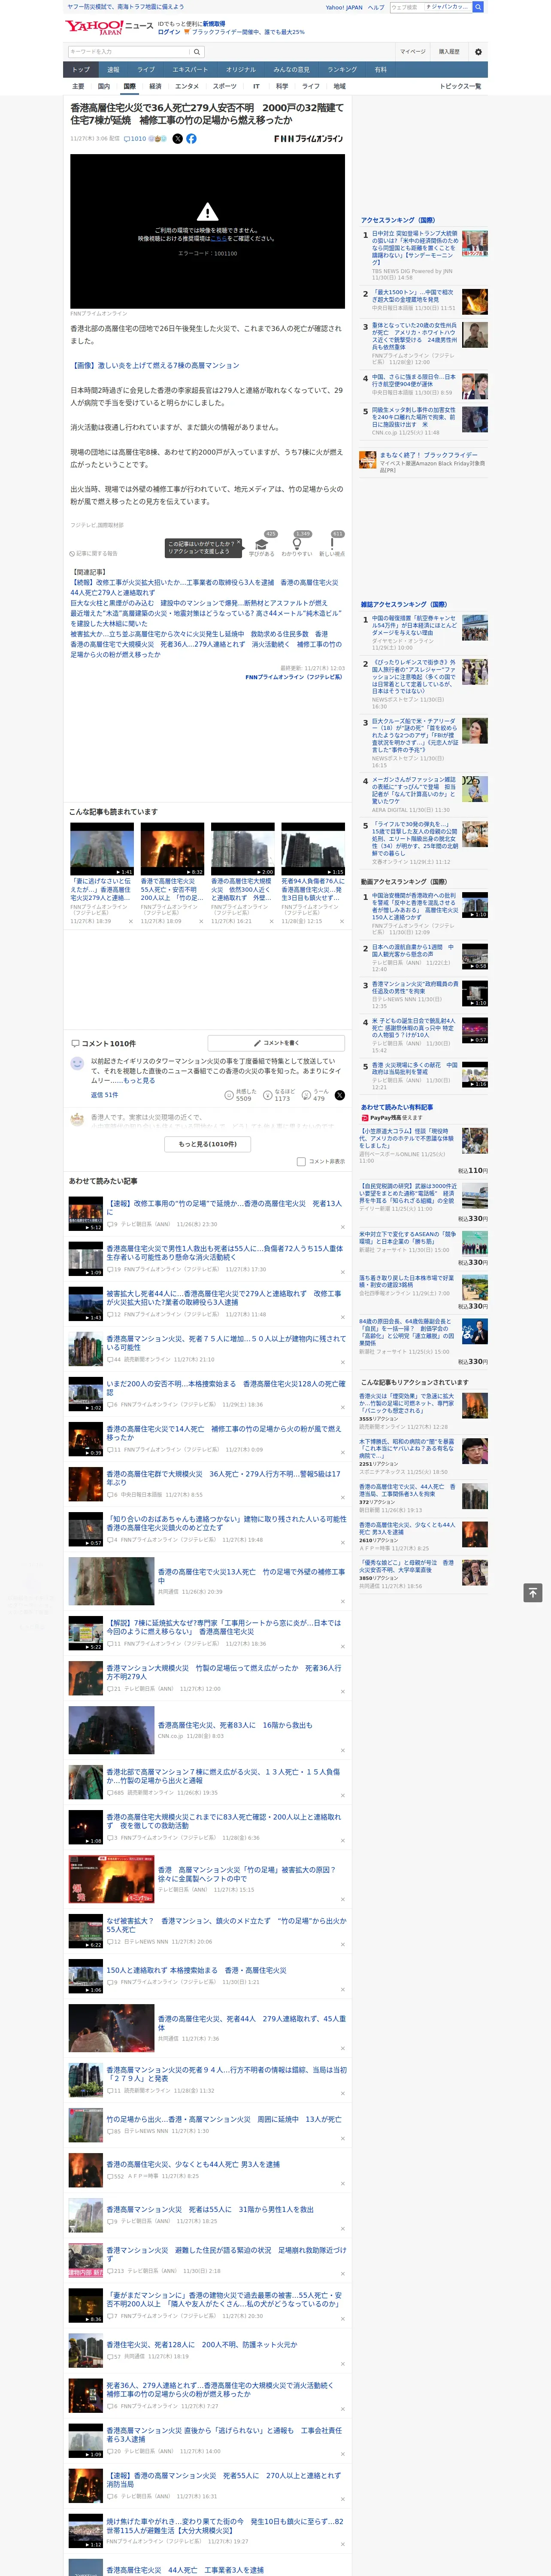This screenshot has width=551, height=2576.
Task: Open the 【解説】7棟に延焼拡大なぜ article
Action: [224, 1627]
